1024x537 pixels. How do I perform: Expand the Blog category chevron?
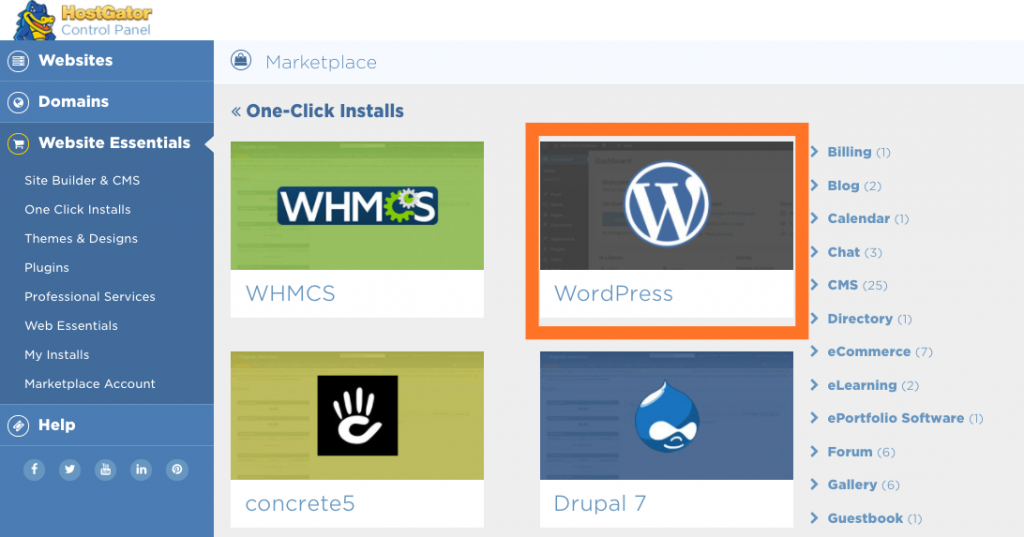tap(814, 185)
